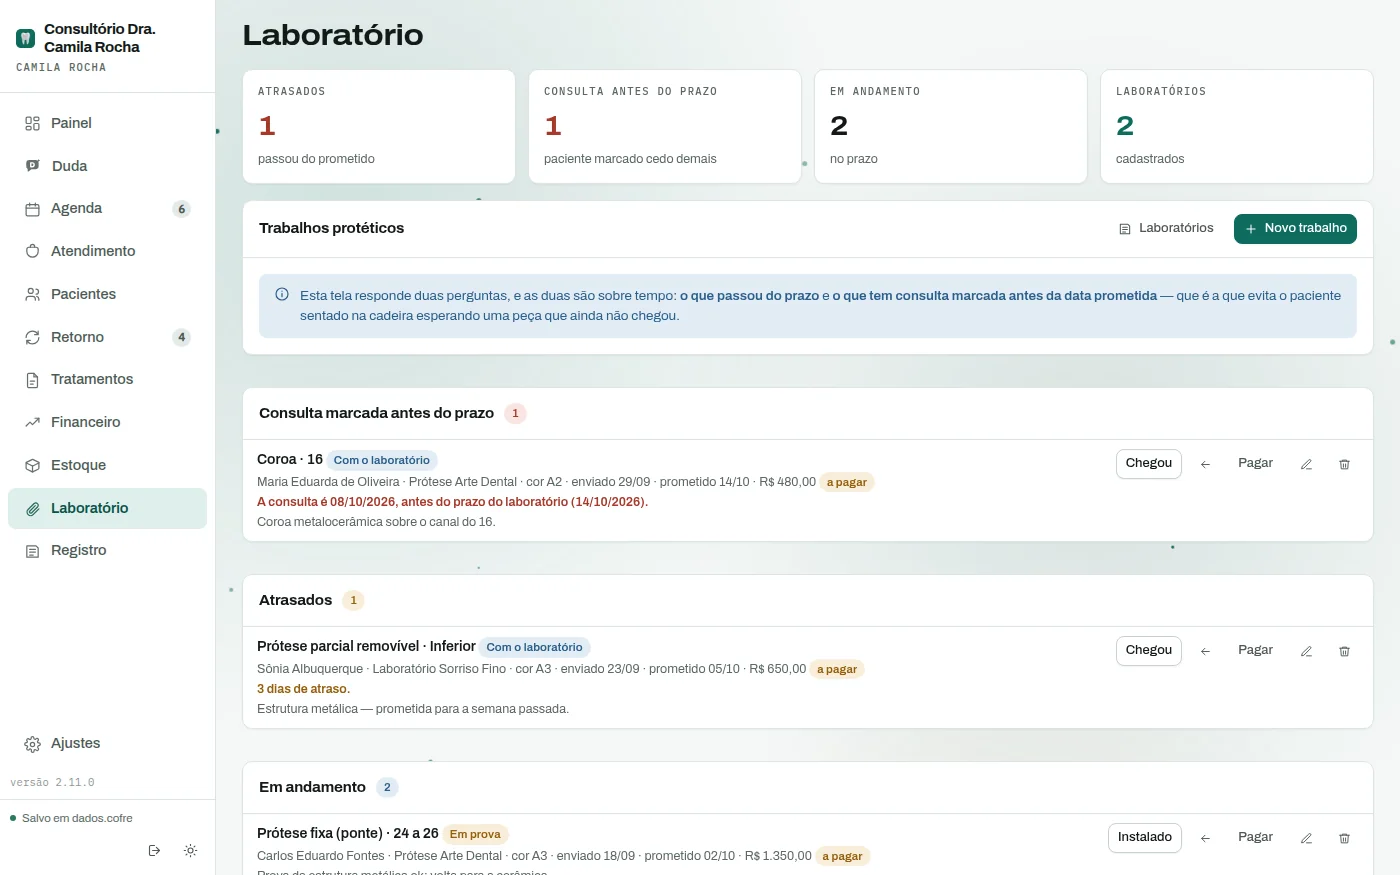Click the "3 dias de atraso." text
Viewport: 1400px width, 875px height.
click(303, 689)
